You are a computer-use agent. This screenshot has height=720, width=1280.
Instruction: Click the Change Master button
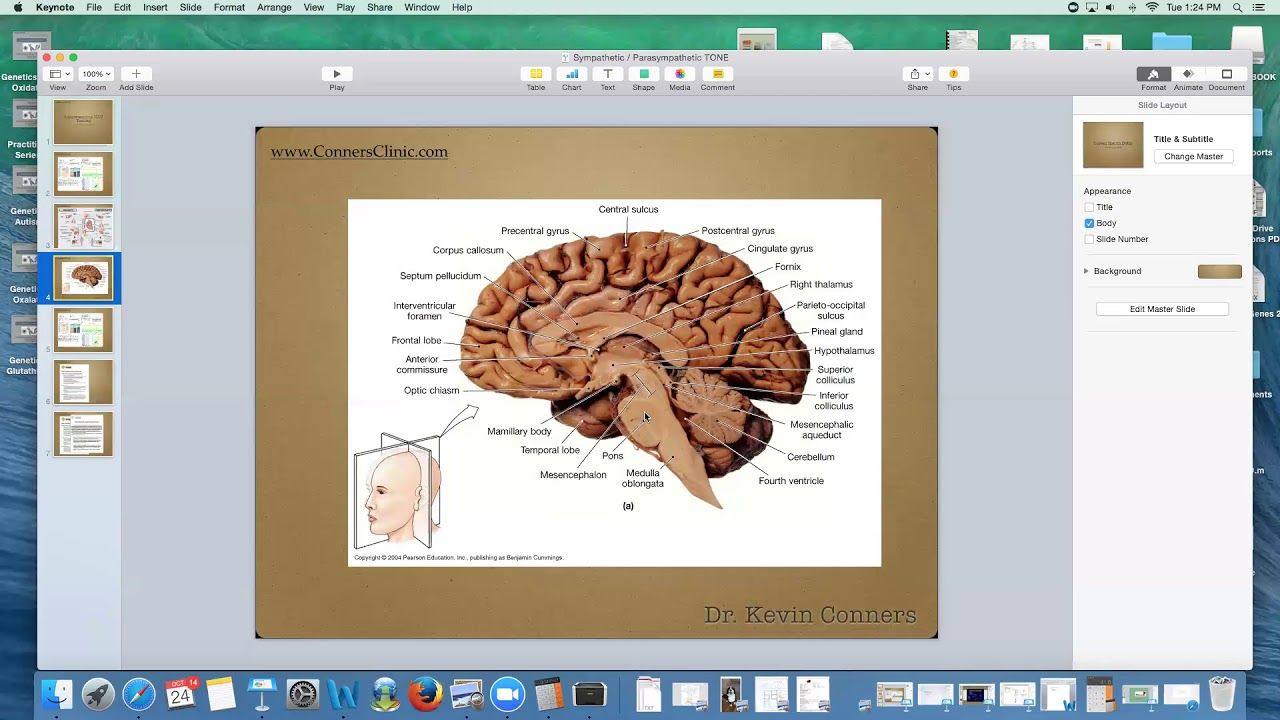pos(1193,156)
